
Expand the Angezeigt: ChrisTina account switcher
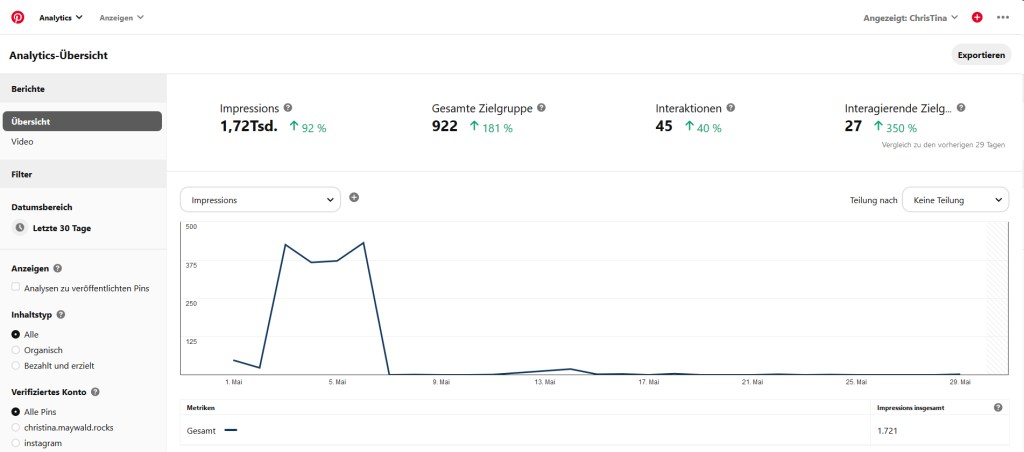(x=911, y=17)
